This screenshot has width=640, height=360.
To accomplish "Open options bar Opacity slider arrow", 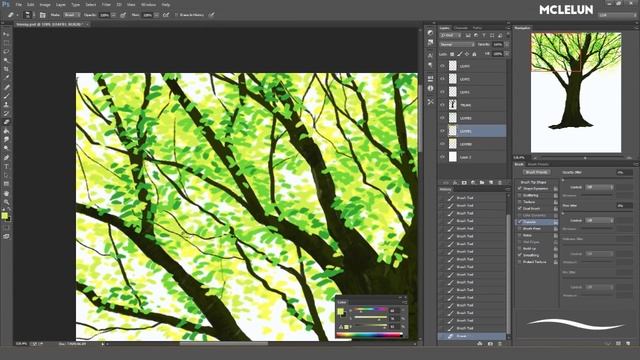I will 113,15.
